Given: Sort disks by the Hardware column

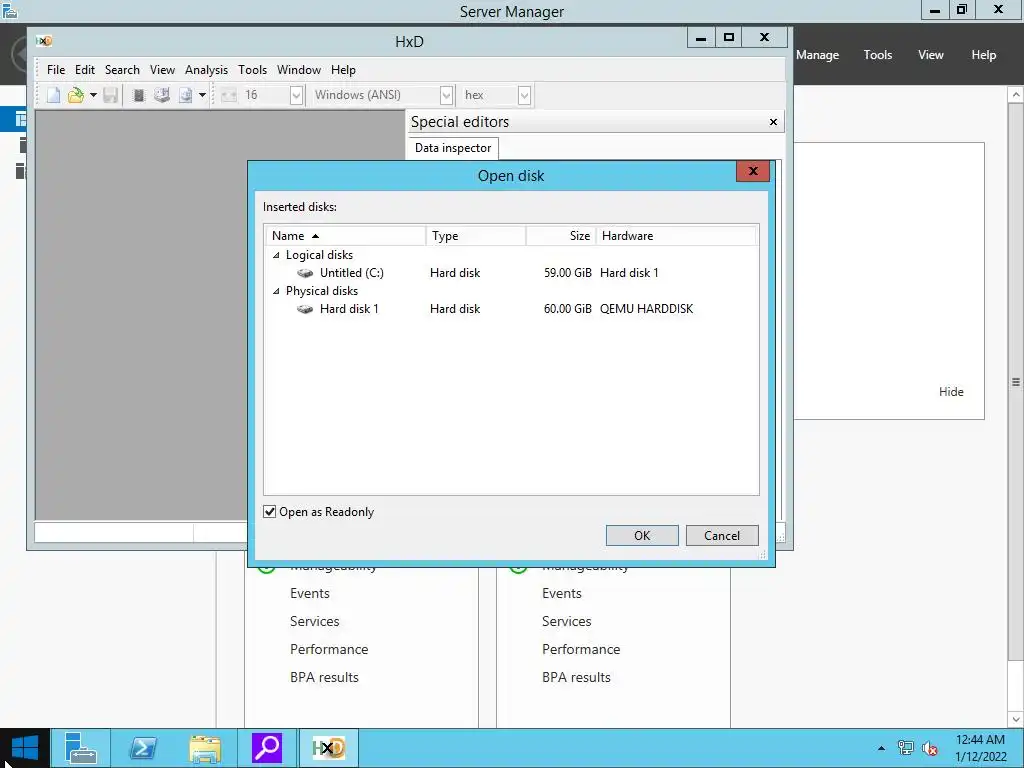Looking at the screenshot, I should [x=677, y=236].
